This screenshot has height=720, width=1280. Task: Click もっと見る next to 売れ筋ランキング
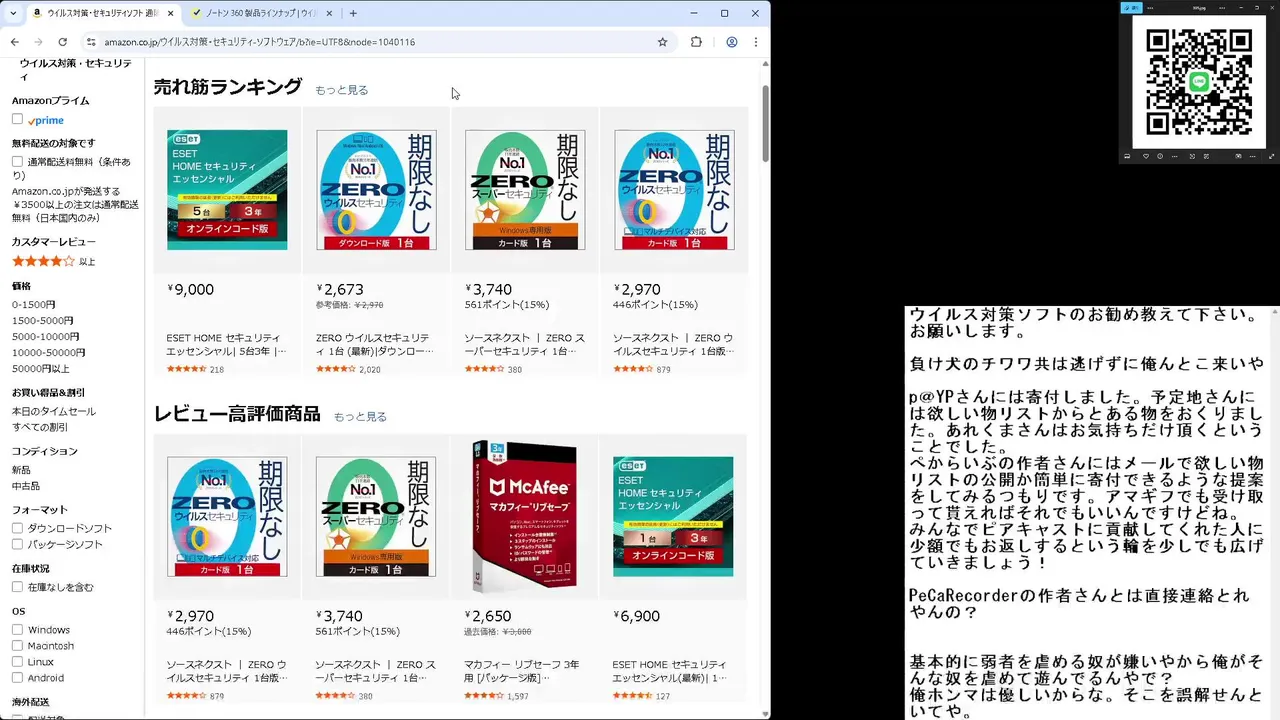[x=342, y=90]
